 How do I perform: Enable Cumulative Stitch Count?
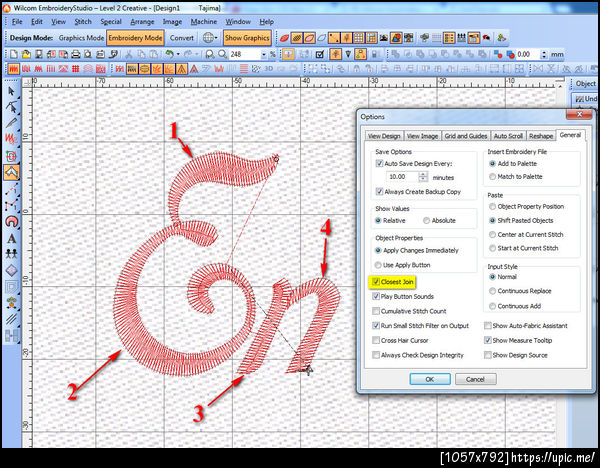376,311
